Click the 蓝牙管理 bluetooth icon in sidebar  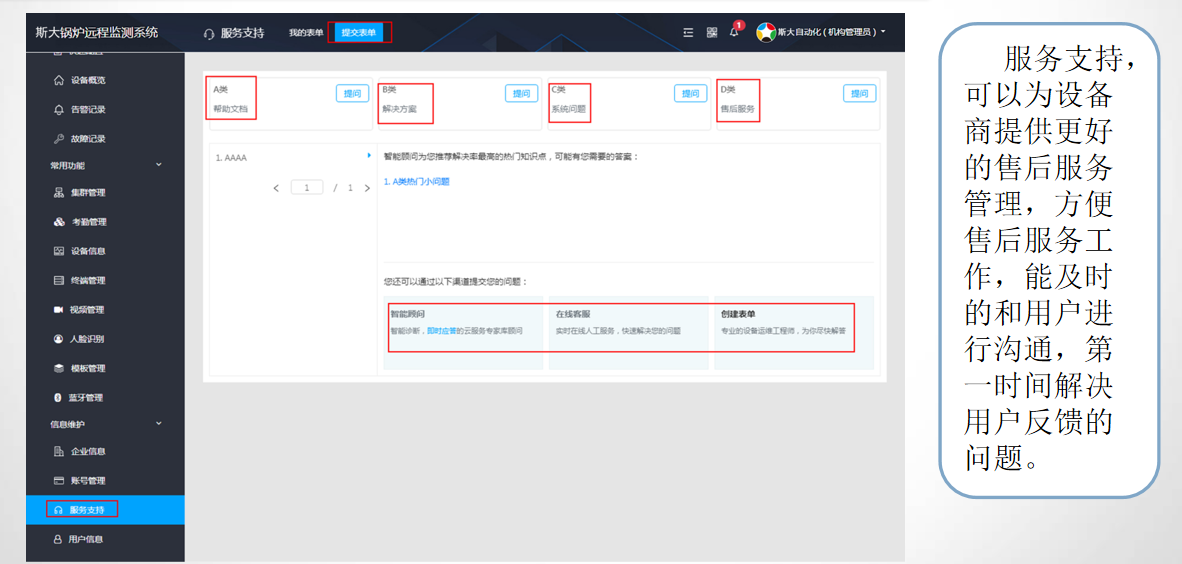click(59, 398)
